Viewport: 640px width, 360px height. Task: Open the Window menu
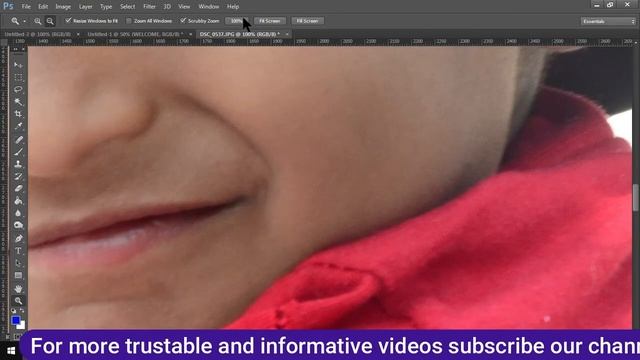click(x=209, y=7)
